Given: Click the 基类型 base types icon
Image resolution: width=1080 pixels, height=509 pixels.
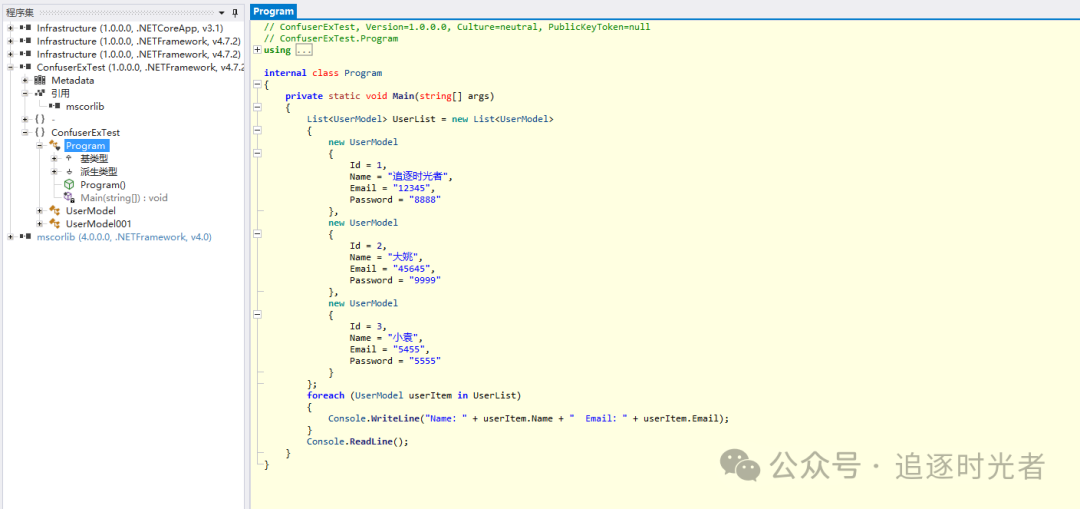Looking at the screenshot, I should [69, 159].
